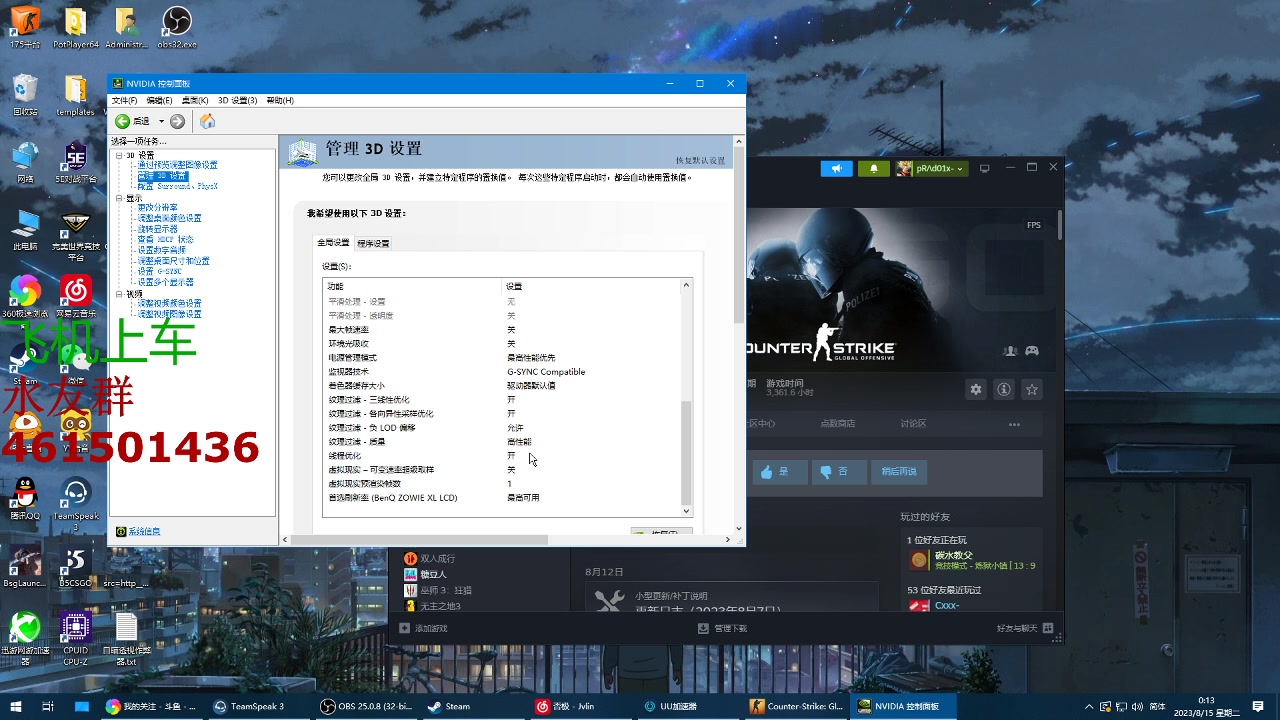Viewport: 1280px width, 720px height.
Task: Open the 点数商店 tab in Steam
Action: (838, 423)
